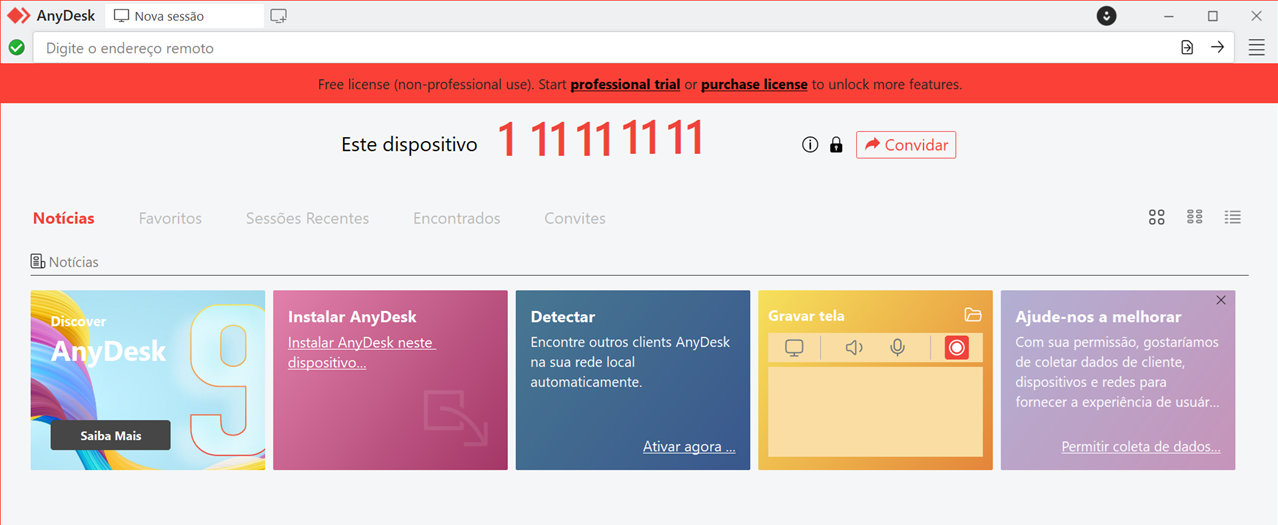Viewport: 1278px width, 525px height.
Task: Click the connect arrow icon
Action: 1217,48
